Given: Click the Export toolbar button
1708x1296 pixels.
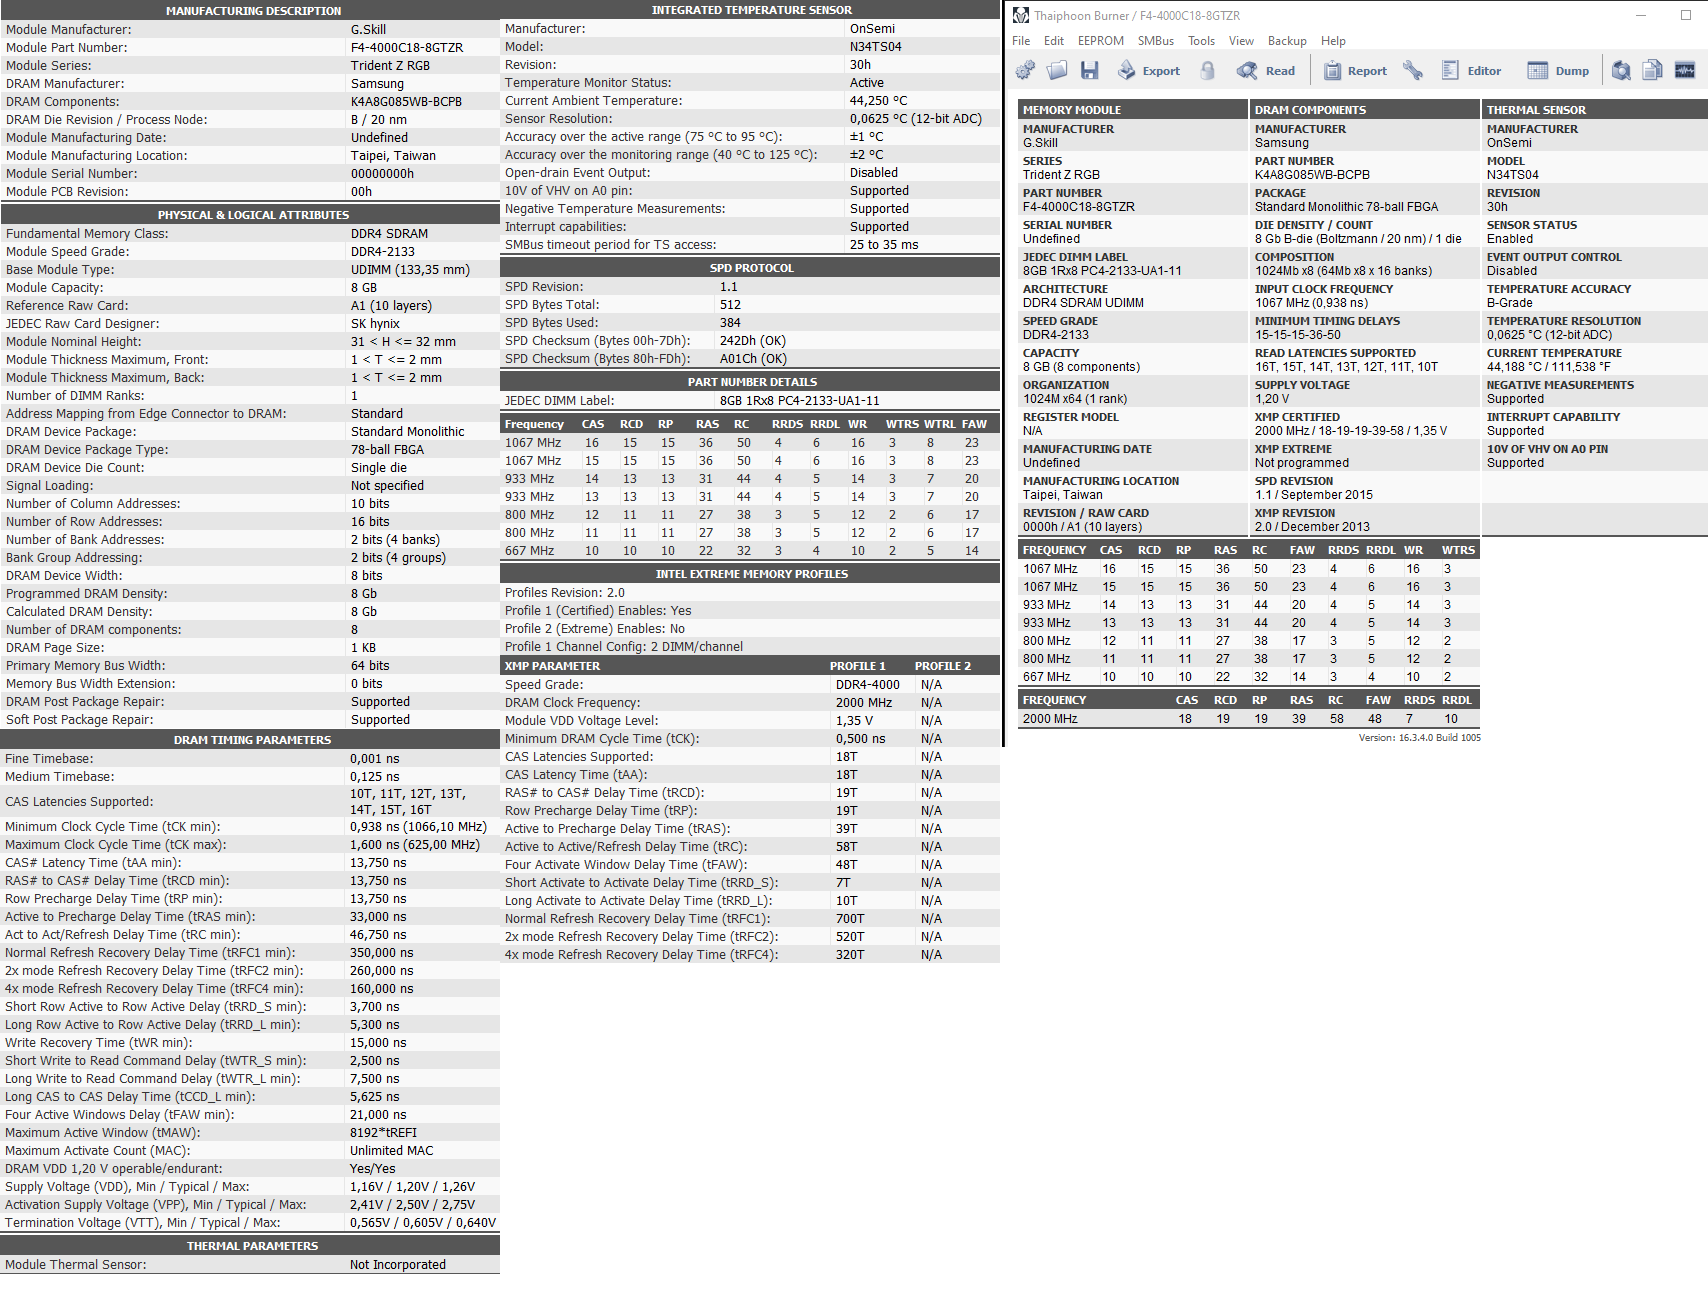Looking at the screenshot, I should pos(1149,70).
